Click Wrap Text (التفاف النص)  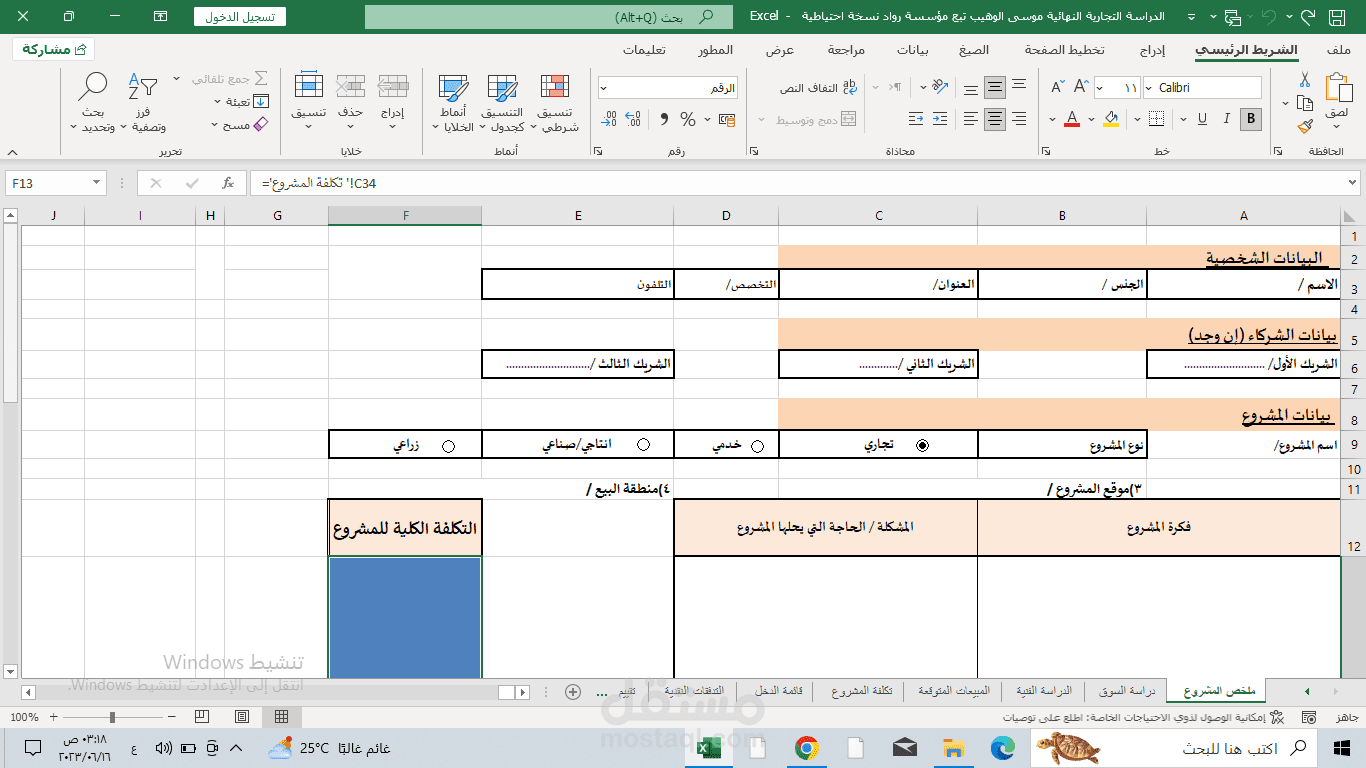tap(820, 88)
